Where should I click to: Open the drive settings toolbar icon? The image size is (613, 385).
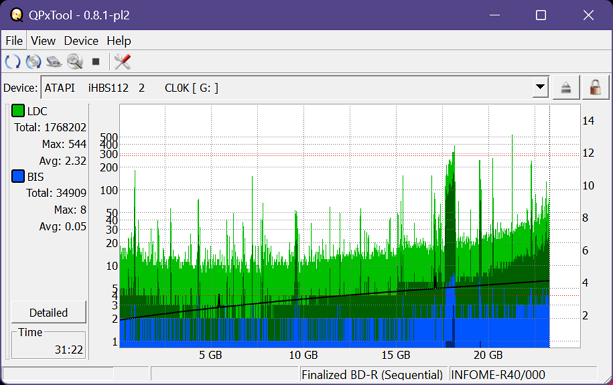[54, 62]
